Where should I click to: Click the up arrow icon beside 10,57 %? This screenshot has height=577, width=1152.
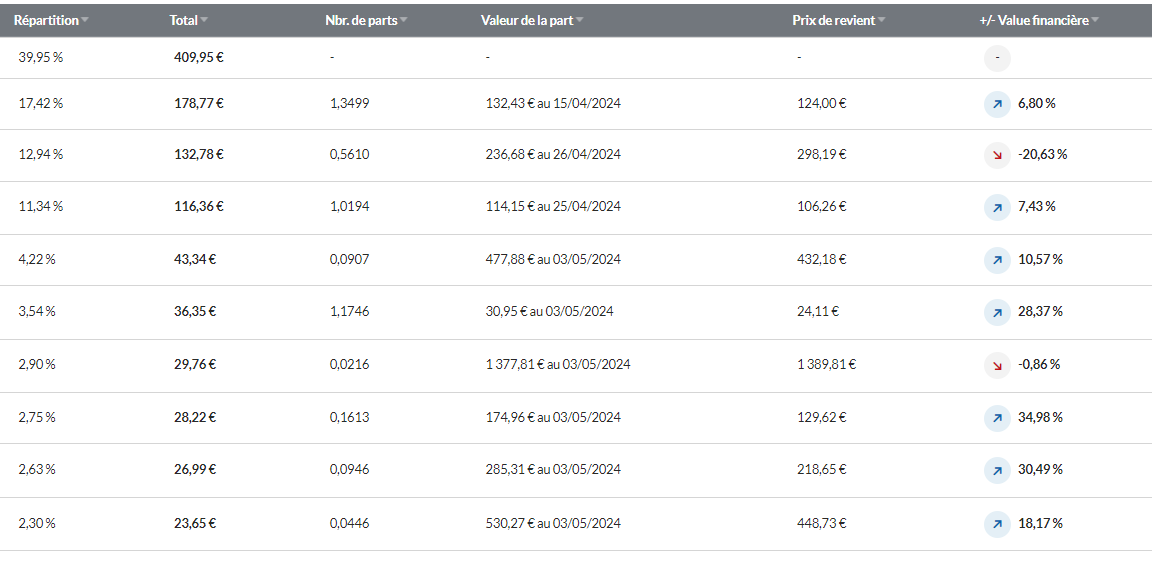point(997,260)
